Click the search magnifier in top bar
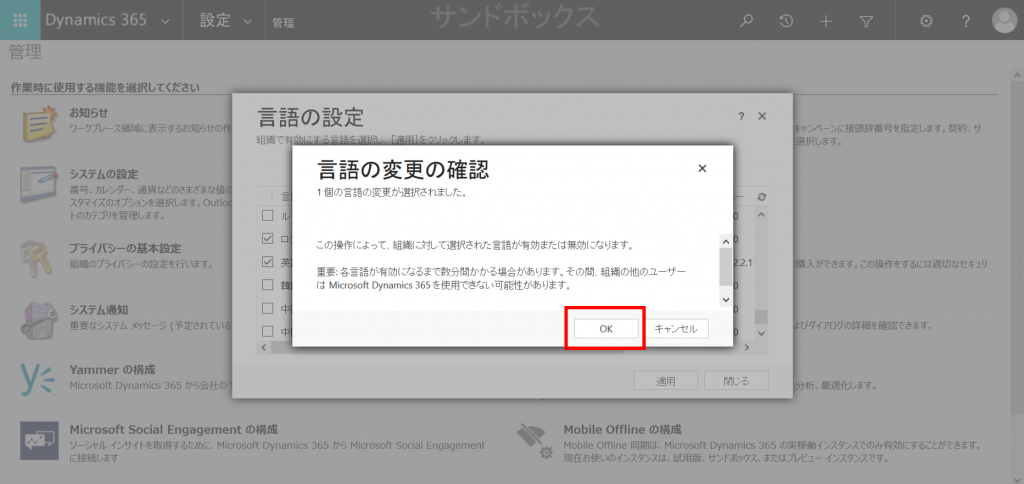1024x484 pixels. pyautogui.click(x=746, y=21)
